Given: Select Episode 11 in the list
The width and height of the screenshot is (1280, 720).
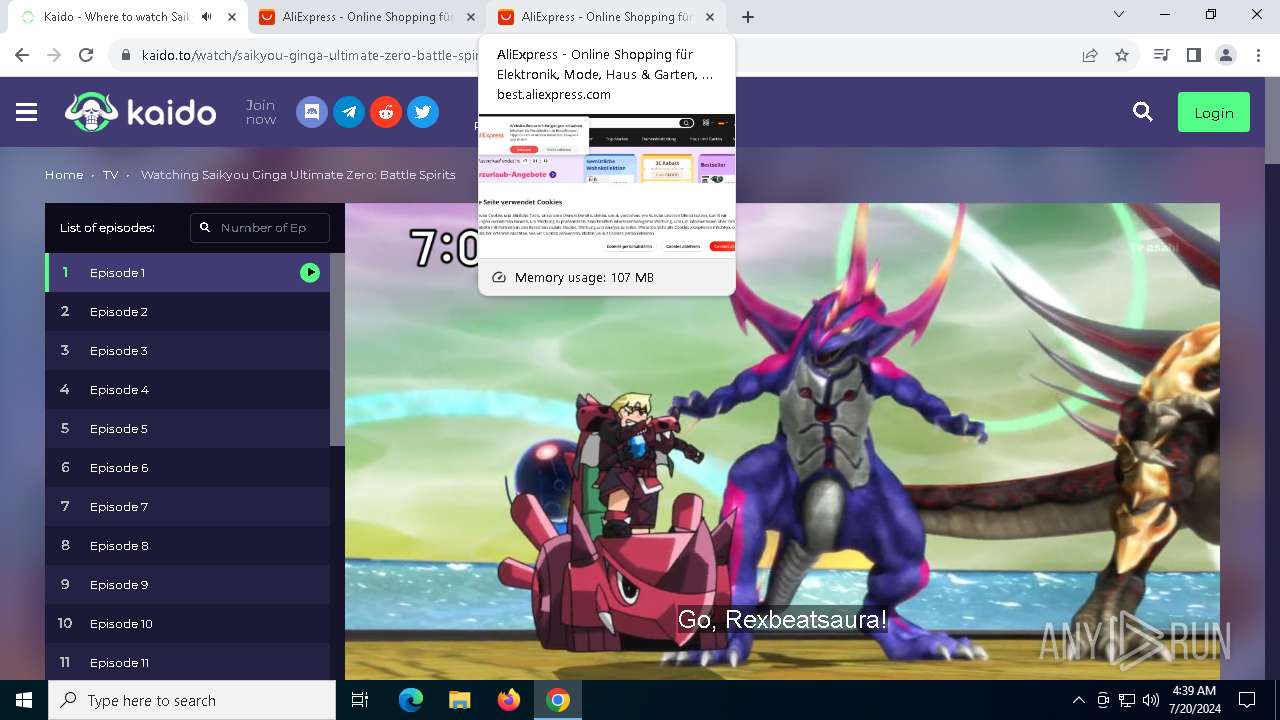Looking at the screenshot, I should click(x=187, y=662).
